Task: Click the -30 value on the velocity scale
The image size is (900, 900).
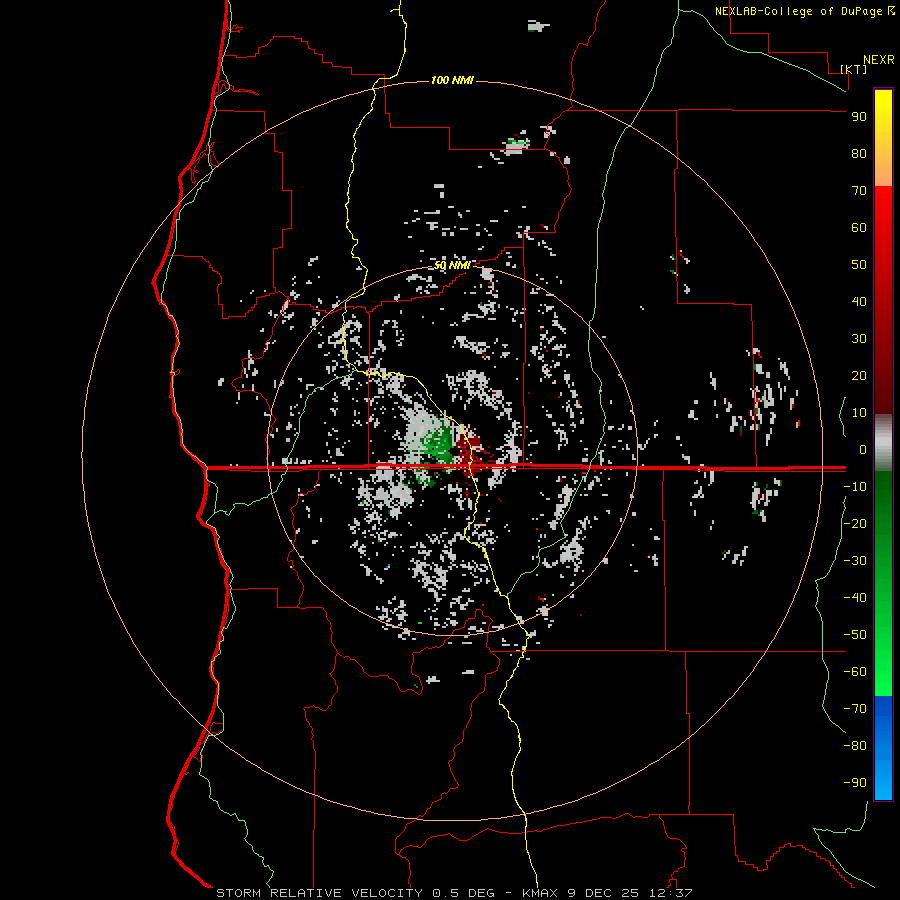Action: click(855, 561)
